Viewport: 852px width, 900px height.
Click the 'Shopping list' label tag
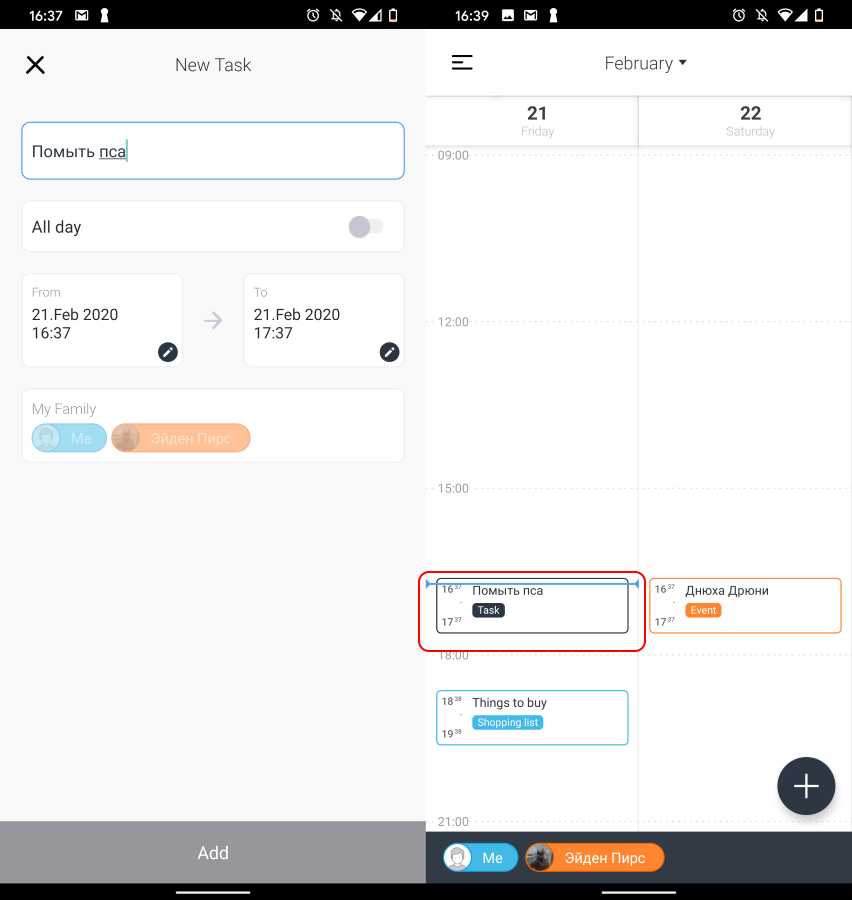pos(508,722)
